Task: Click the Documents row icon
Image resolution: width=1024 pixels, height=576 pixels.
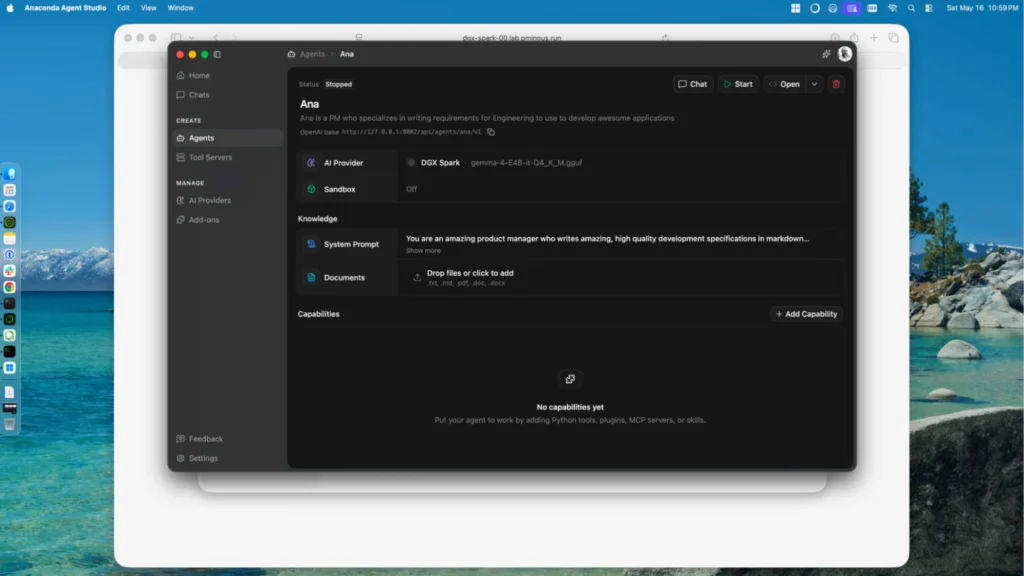Action: pyautogui.click(x=312, y=278)
